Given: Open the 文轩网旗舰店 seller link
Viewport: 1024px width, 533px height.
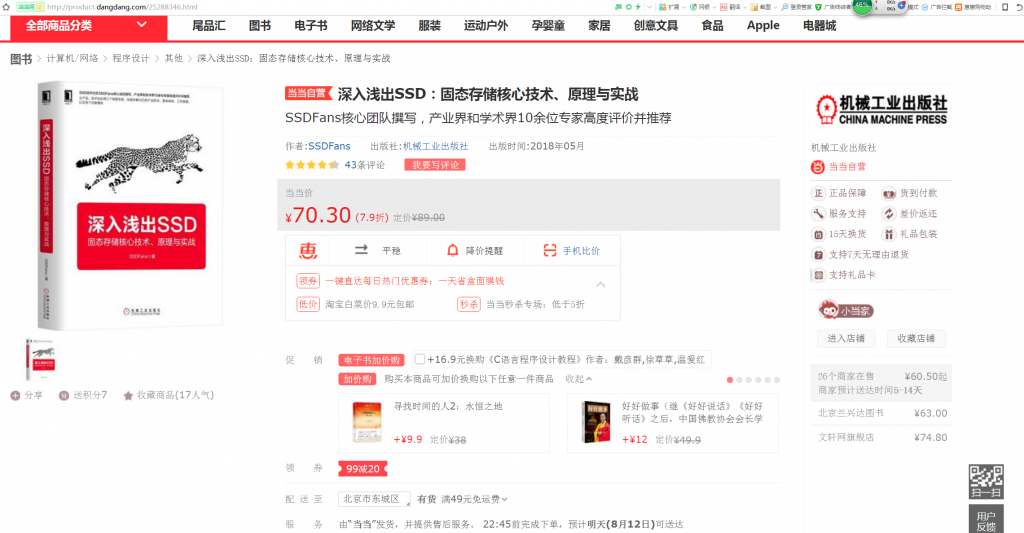Looking at the screenshot, I should [846, 438].
